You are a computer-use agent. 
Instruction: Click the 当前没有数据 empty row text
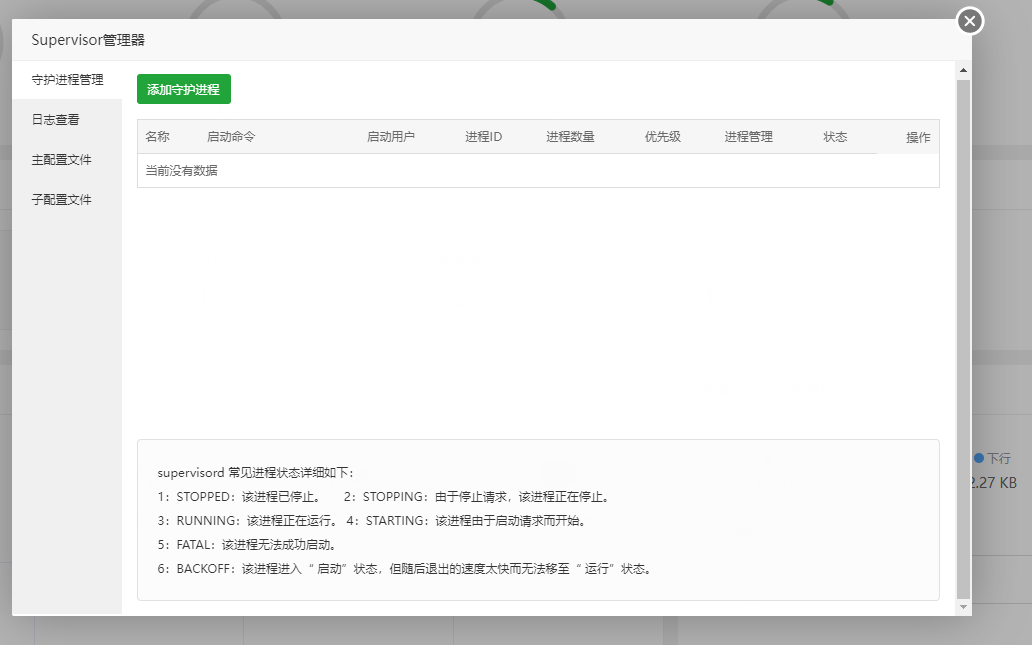182,170
